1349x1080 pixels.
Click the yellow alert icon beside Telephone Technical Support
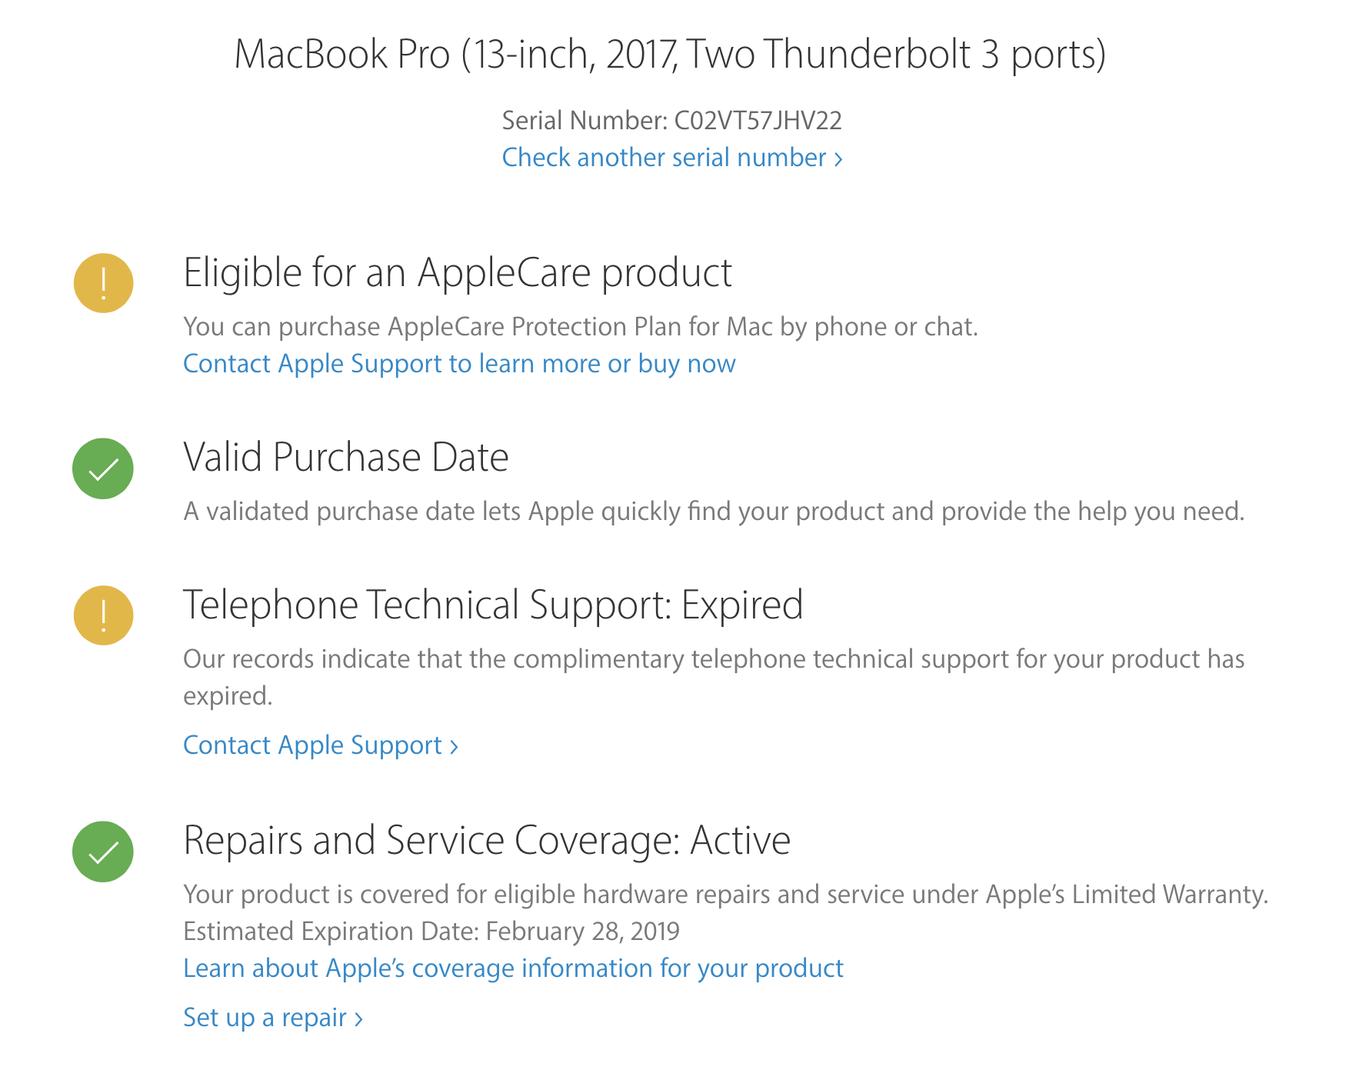tap(103, 615)
